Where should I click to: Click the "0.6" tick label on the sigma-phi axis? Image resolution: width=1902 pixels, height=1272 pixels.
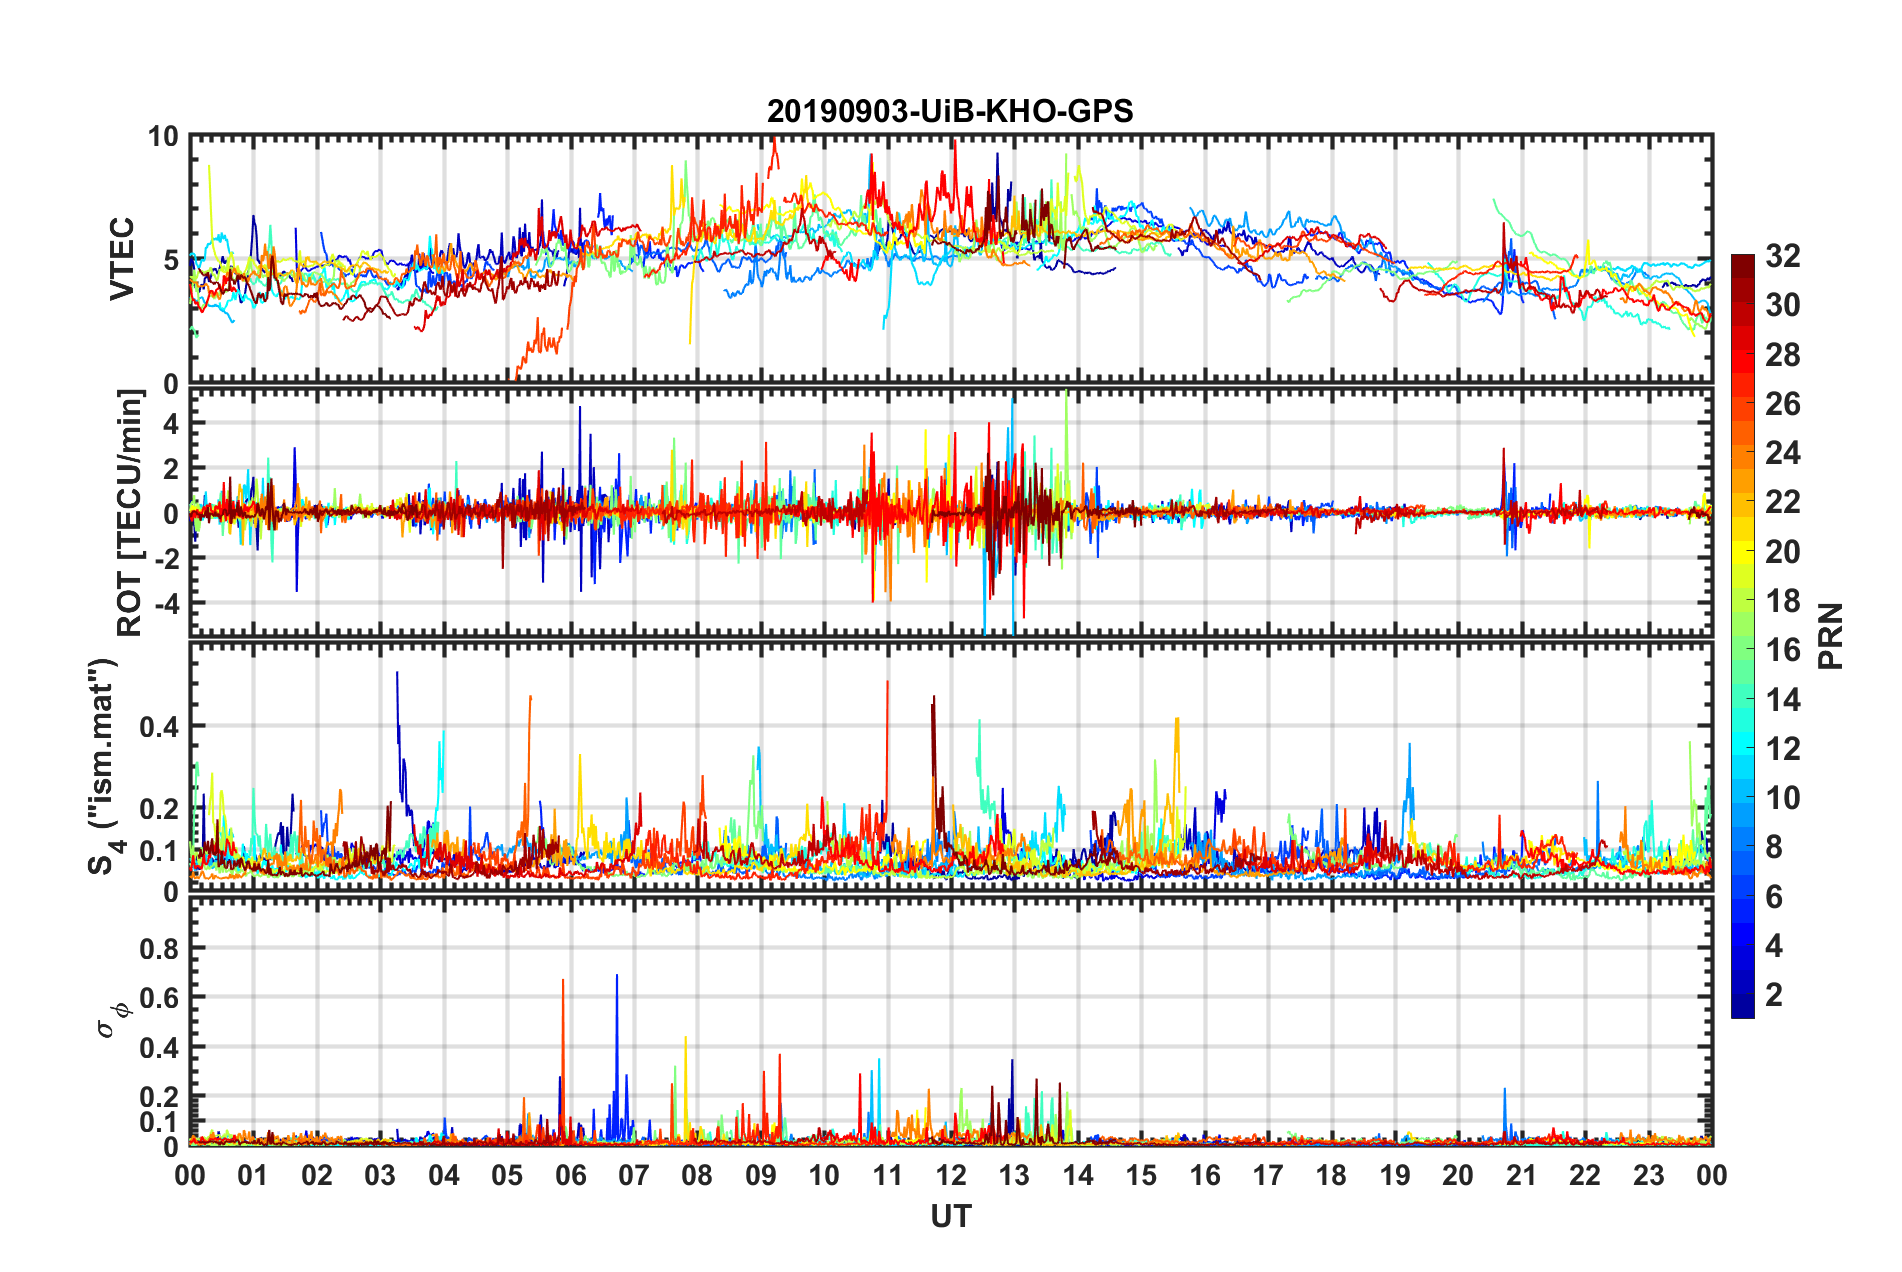(x=160, y=997)
